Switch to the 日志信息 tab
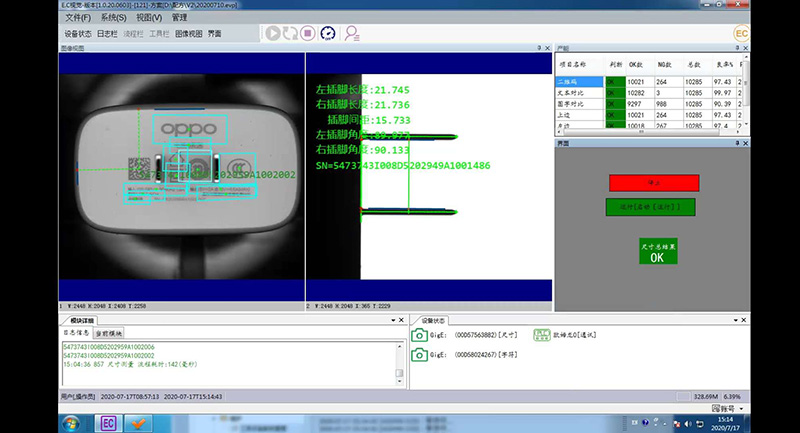 tap(76, 333)
